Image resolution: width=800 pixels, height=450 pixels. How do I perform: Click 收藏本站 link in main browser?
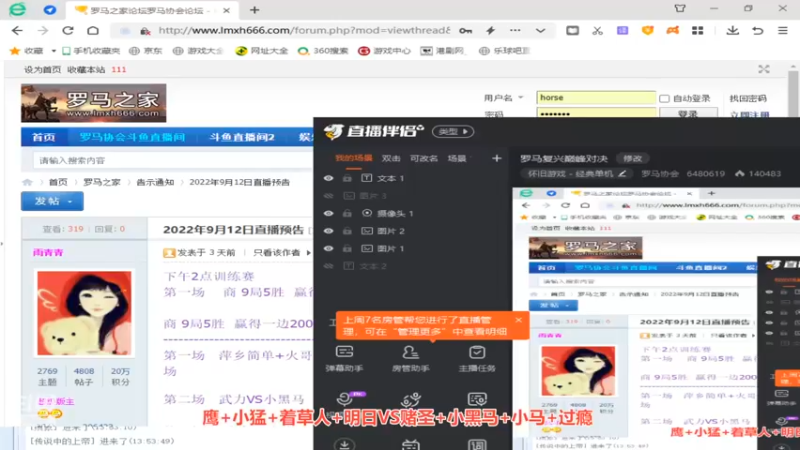[86, 69]
